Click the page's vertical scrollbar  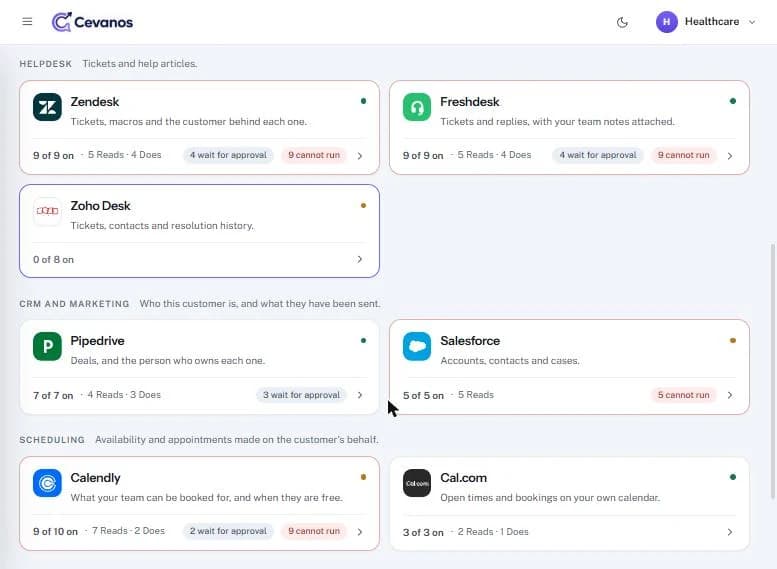tap(773, 371)
